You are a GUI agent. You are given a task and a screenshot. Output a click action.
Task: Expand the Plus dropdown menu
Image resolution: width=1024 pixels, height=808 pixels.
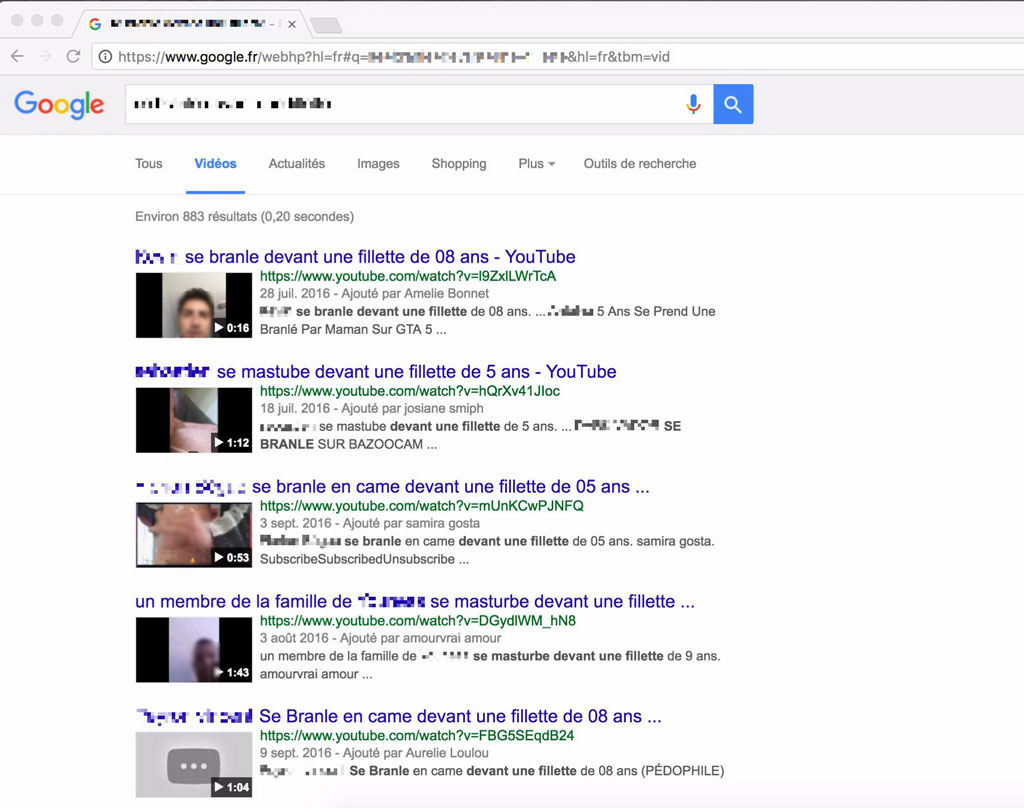pyautogui.click(x=536, y=164)
